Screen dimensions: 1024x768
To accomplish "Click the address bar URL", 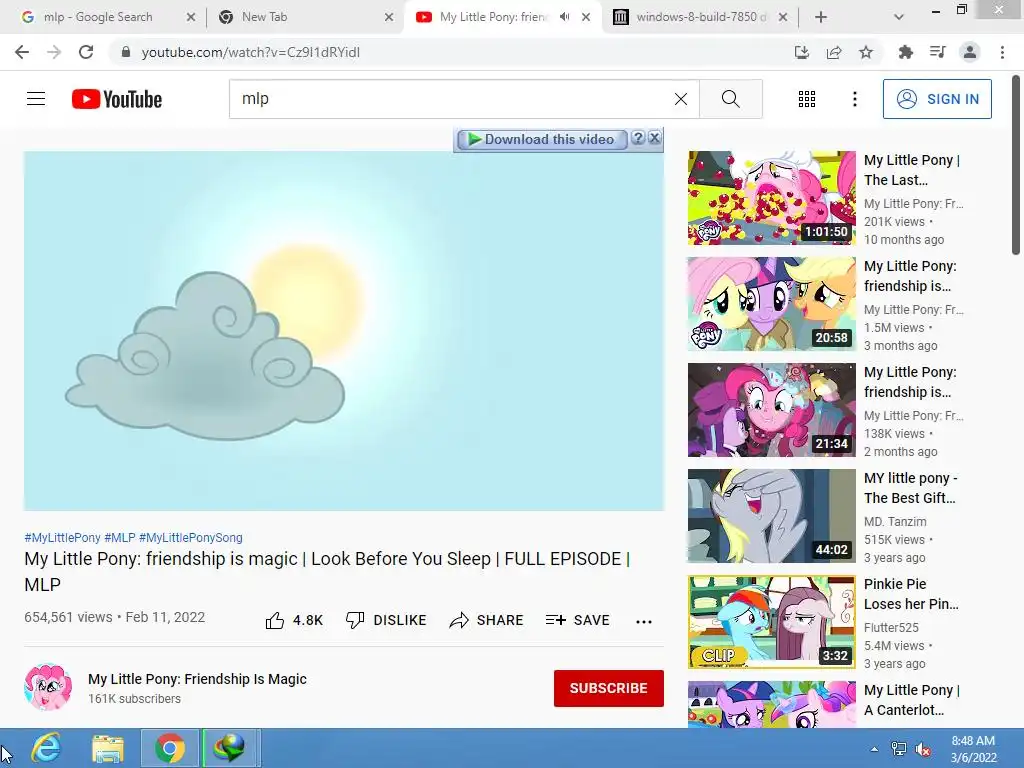I will point(250,52).
